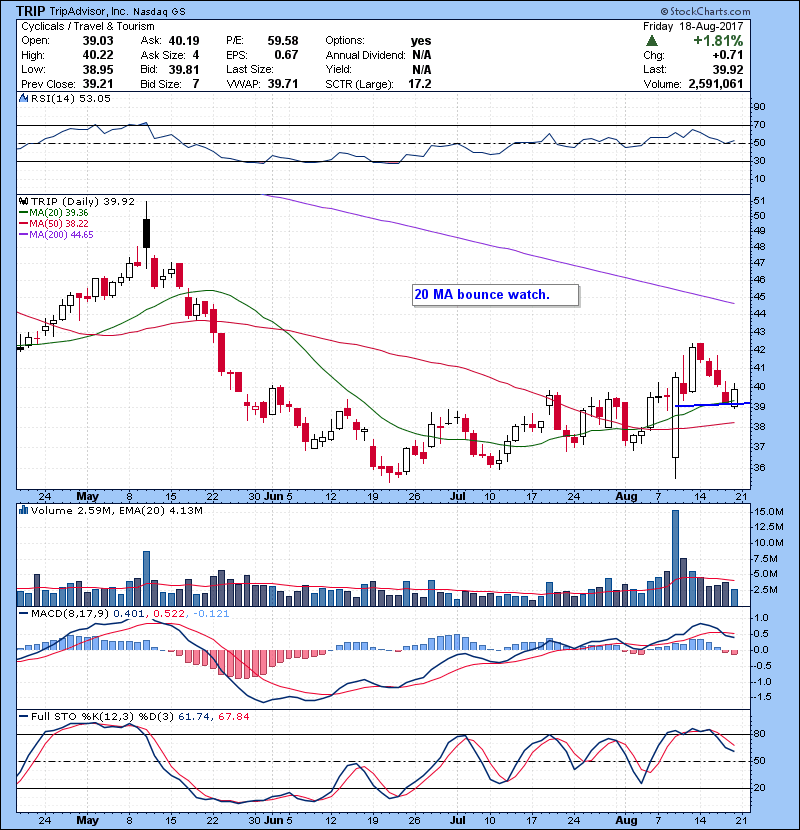Click the date Friday 18-Aug-2017

[x=693, y=26]
